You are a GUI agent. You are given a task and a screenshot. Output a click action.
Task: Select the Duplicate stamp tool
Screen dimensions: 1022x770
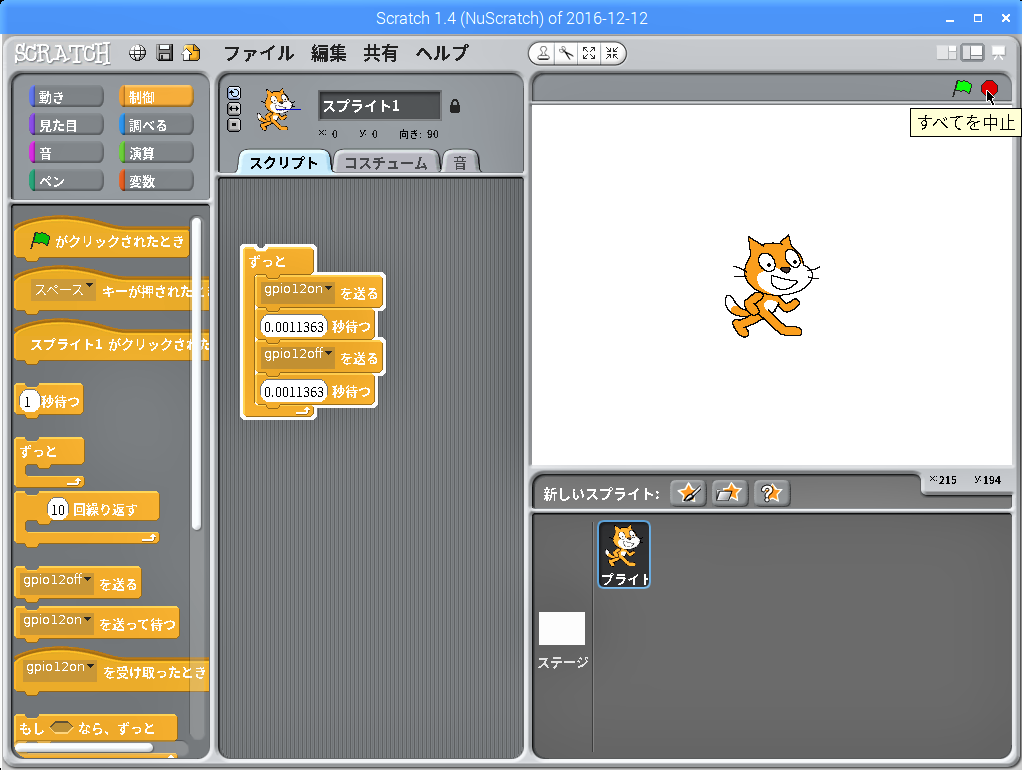pos(543,53)
